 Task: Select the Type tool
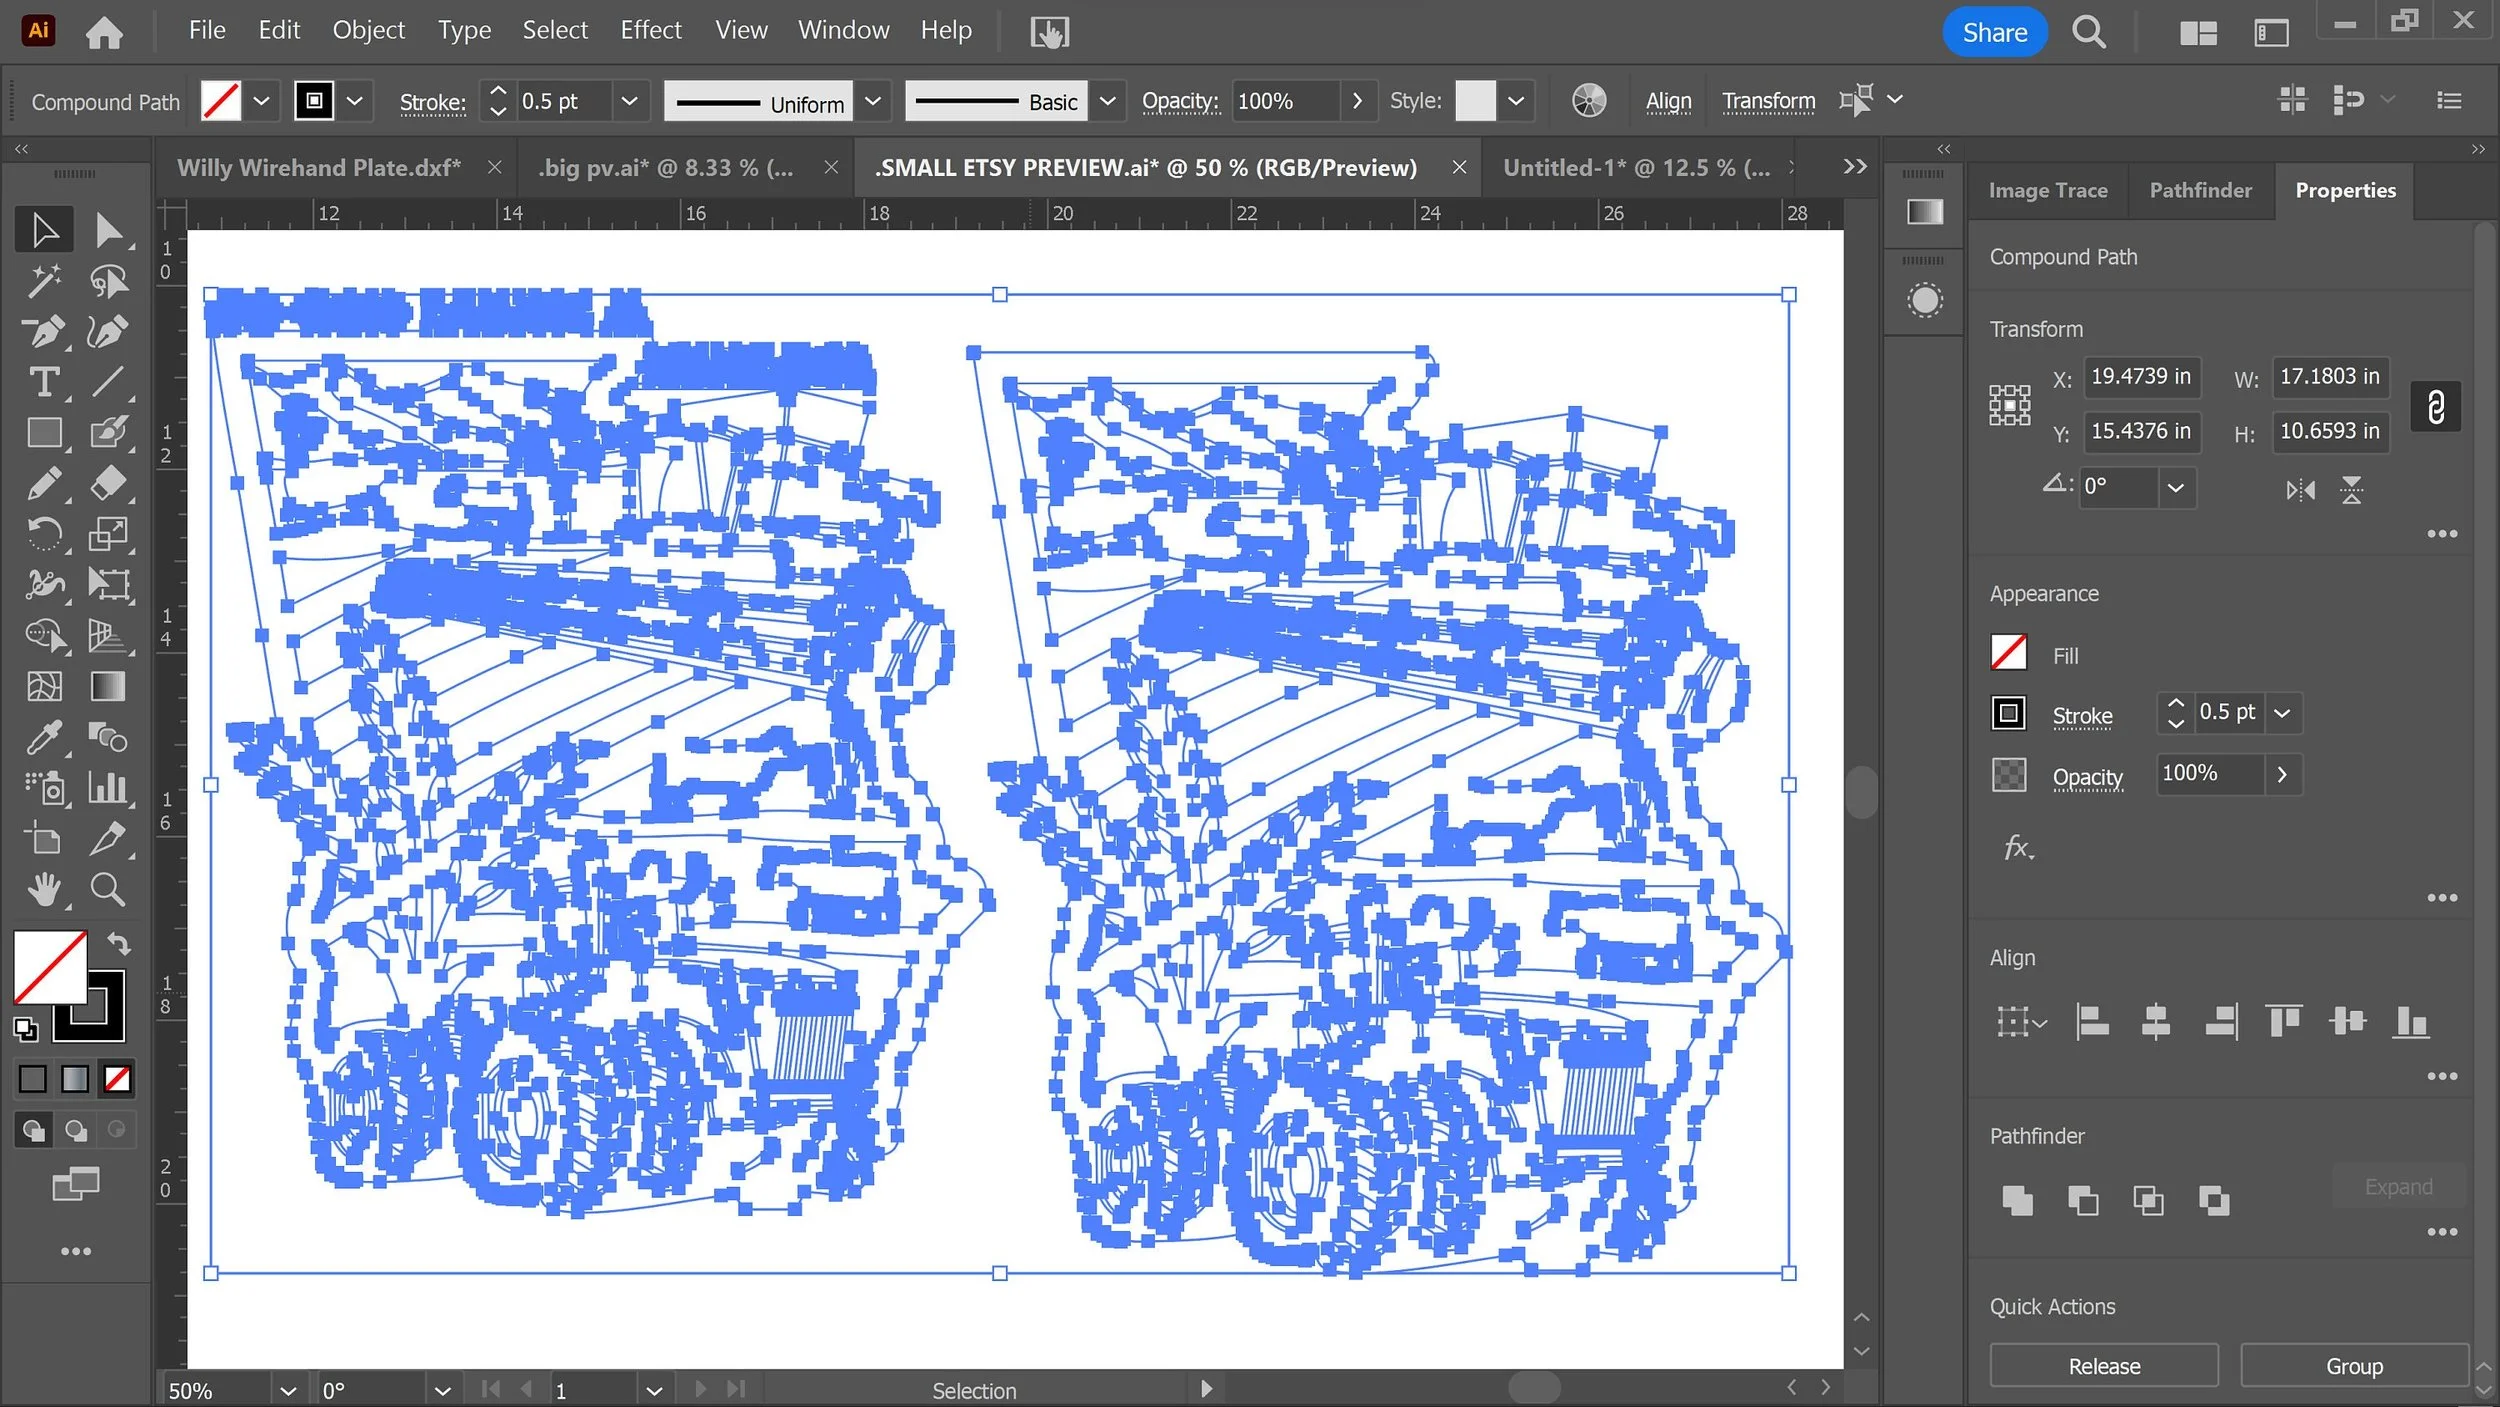pos(44,381)
